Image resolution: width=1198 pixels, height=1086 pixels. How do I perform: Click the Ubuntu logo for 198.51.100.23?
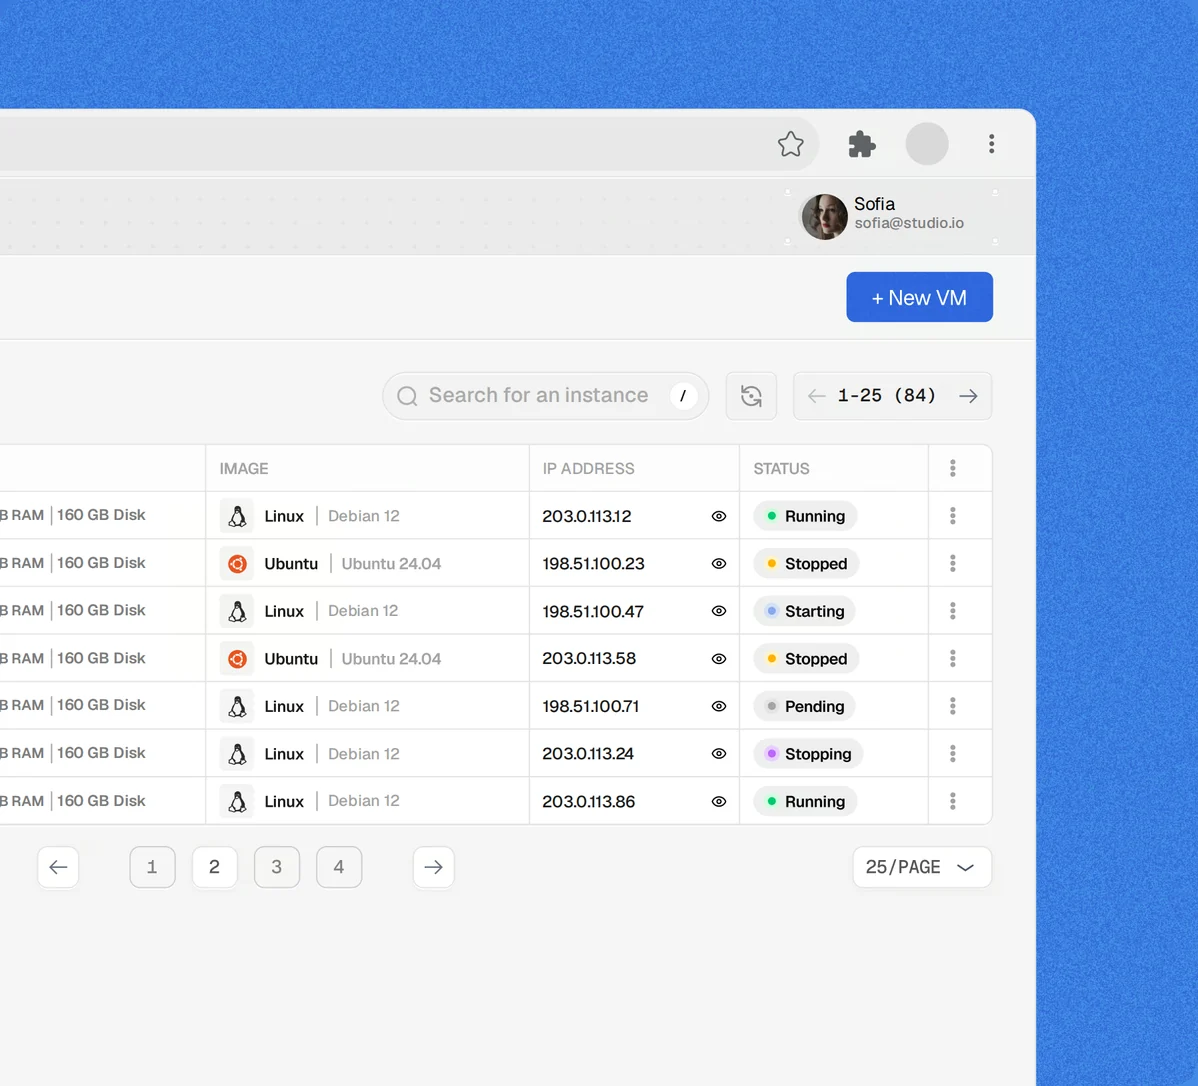tap(237, 564)
